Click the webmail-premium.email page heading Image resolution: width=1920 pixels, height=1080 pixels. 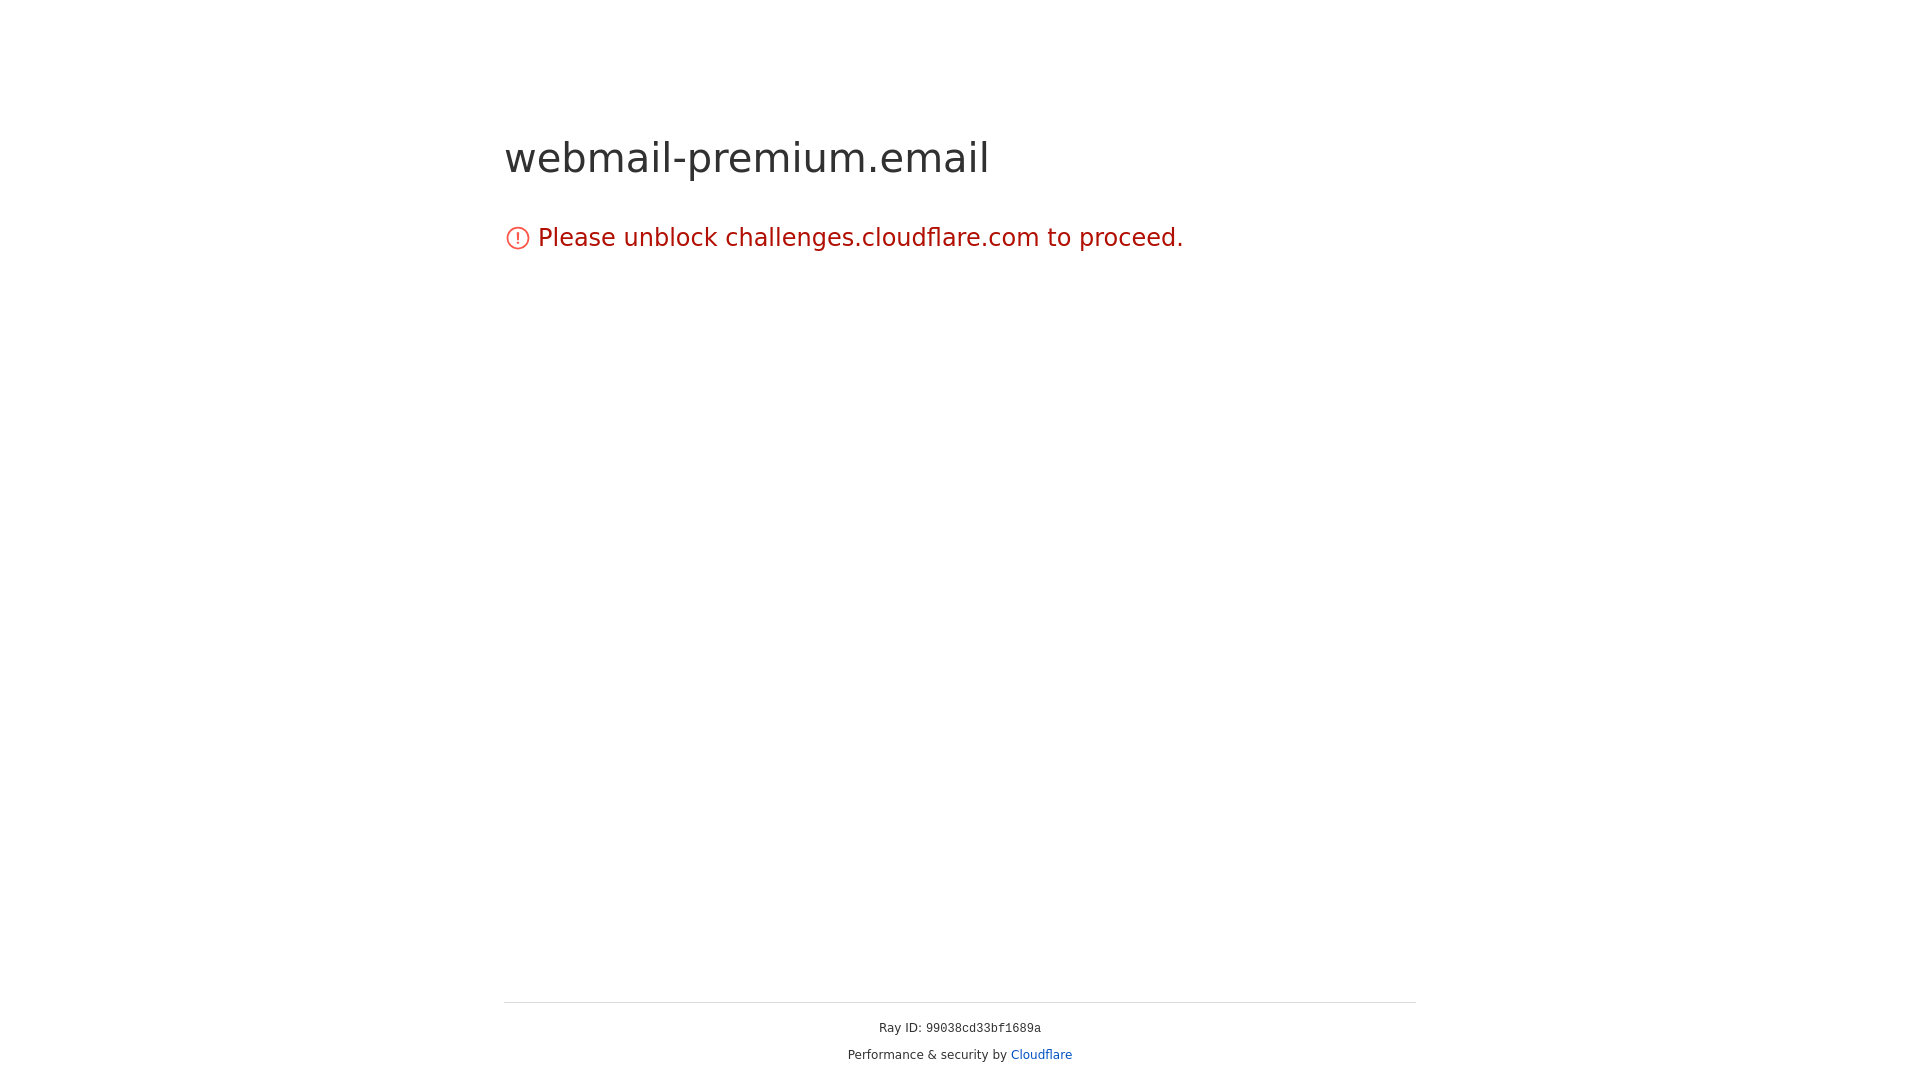click(x=747, y=158)
